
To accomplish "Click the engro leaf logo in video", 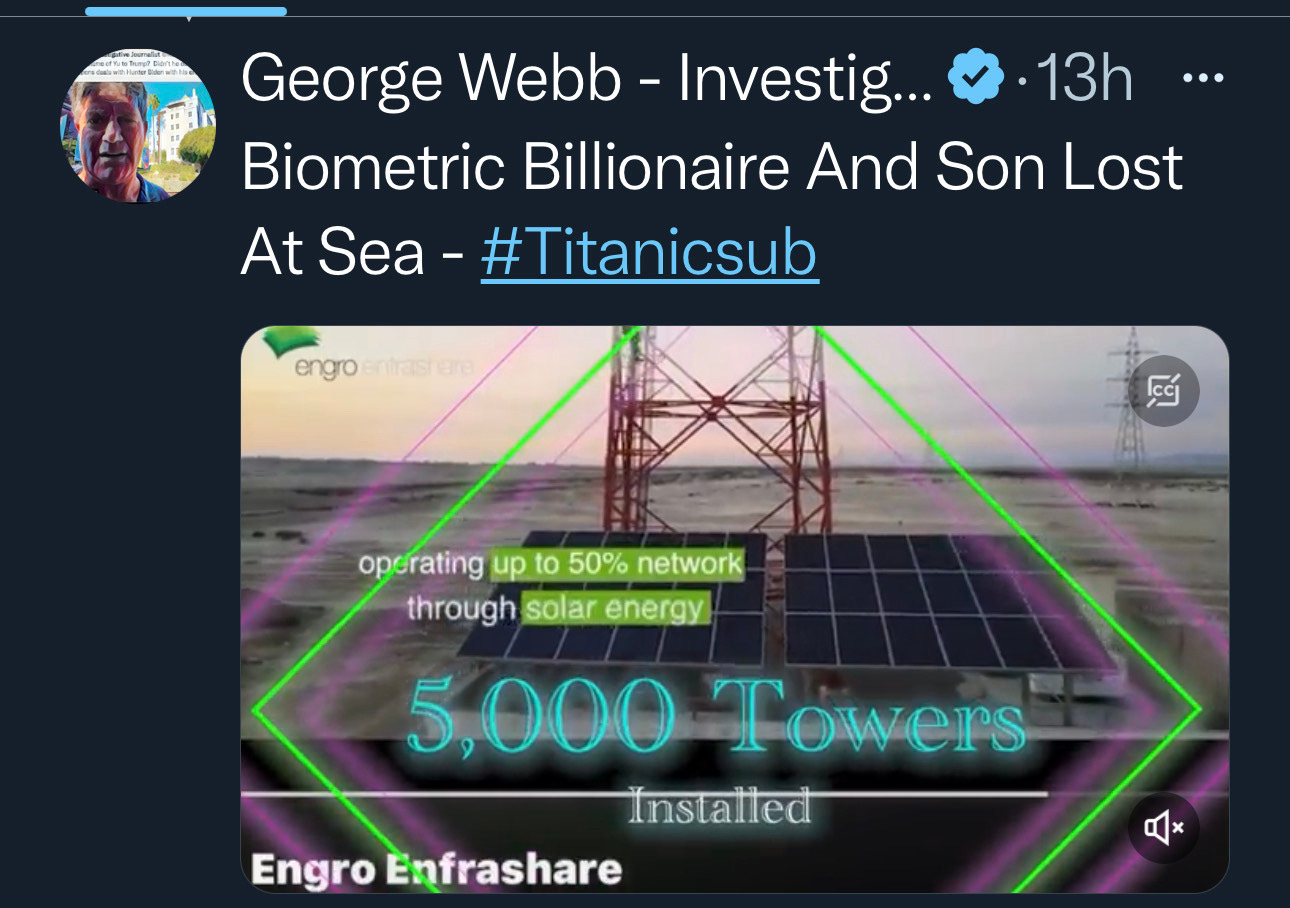I will 291,343.
